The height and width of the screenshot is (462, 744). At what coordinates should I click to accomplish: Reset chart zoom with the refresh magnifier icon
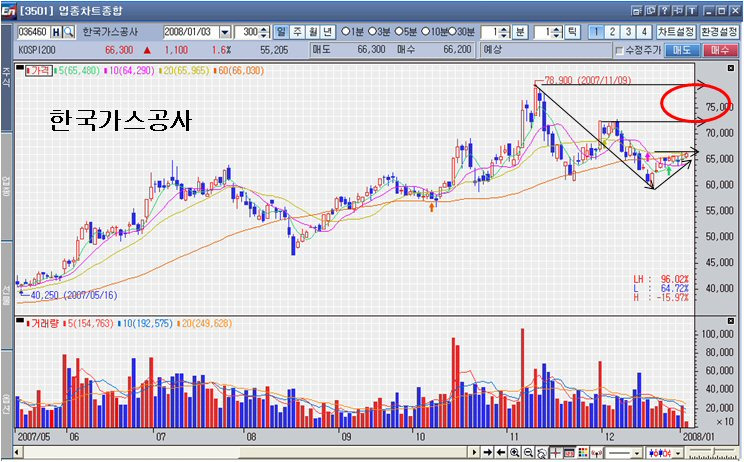tap(541, 453)
